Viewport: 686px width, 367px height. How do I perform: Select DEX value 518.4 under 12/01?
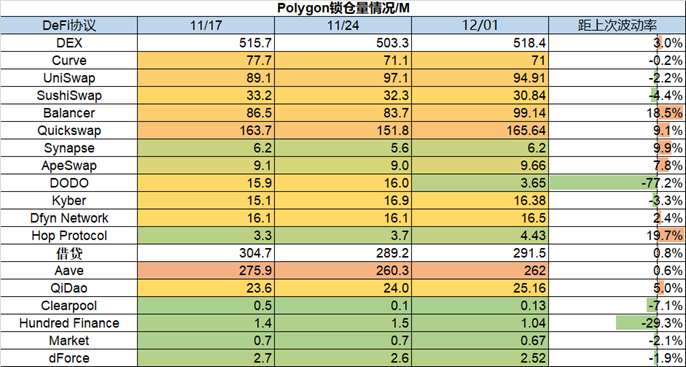point(480,43)
